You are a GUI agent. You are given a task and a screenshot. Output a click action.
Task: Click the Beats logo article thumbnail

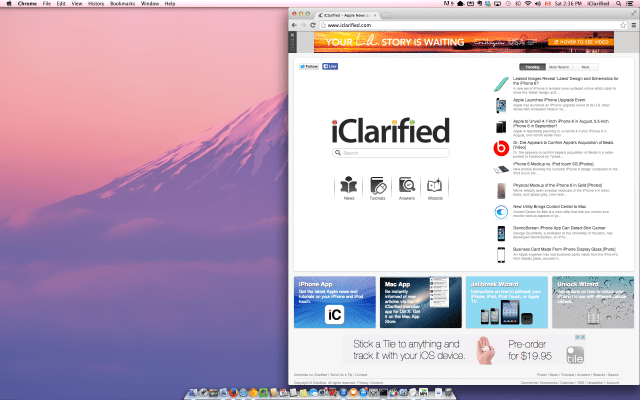pos(501,149)
